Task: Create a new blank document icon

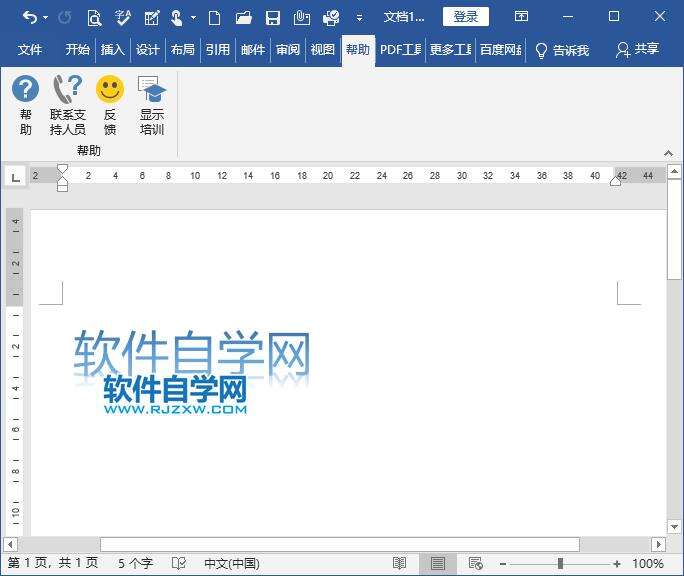Action: click(x=214, y=18)
